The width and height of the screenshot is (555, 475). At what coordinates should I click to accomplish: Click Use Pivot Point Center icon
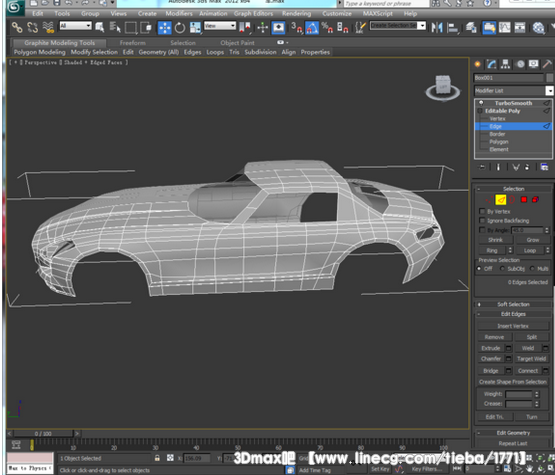(x=245, y=28)
